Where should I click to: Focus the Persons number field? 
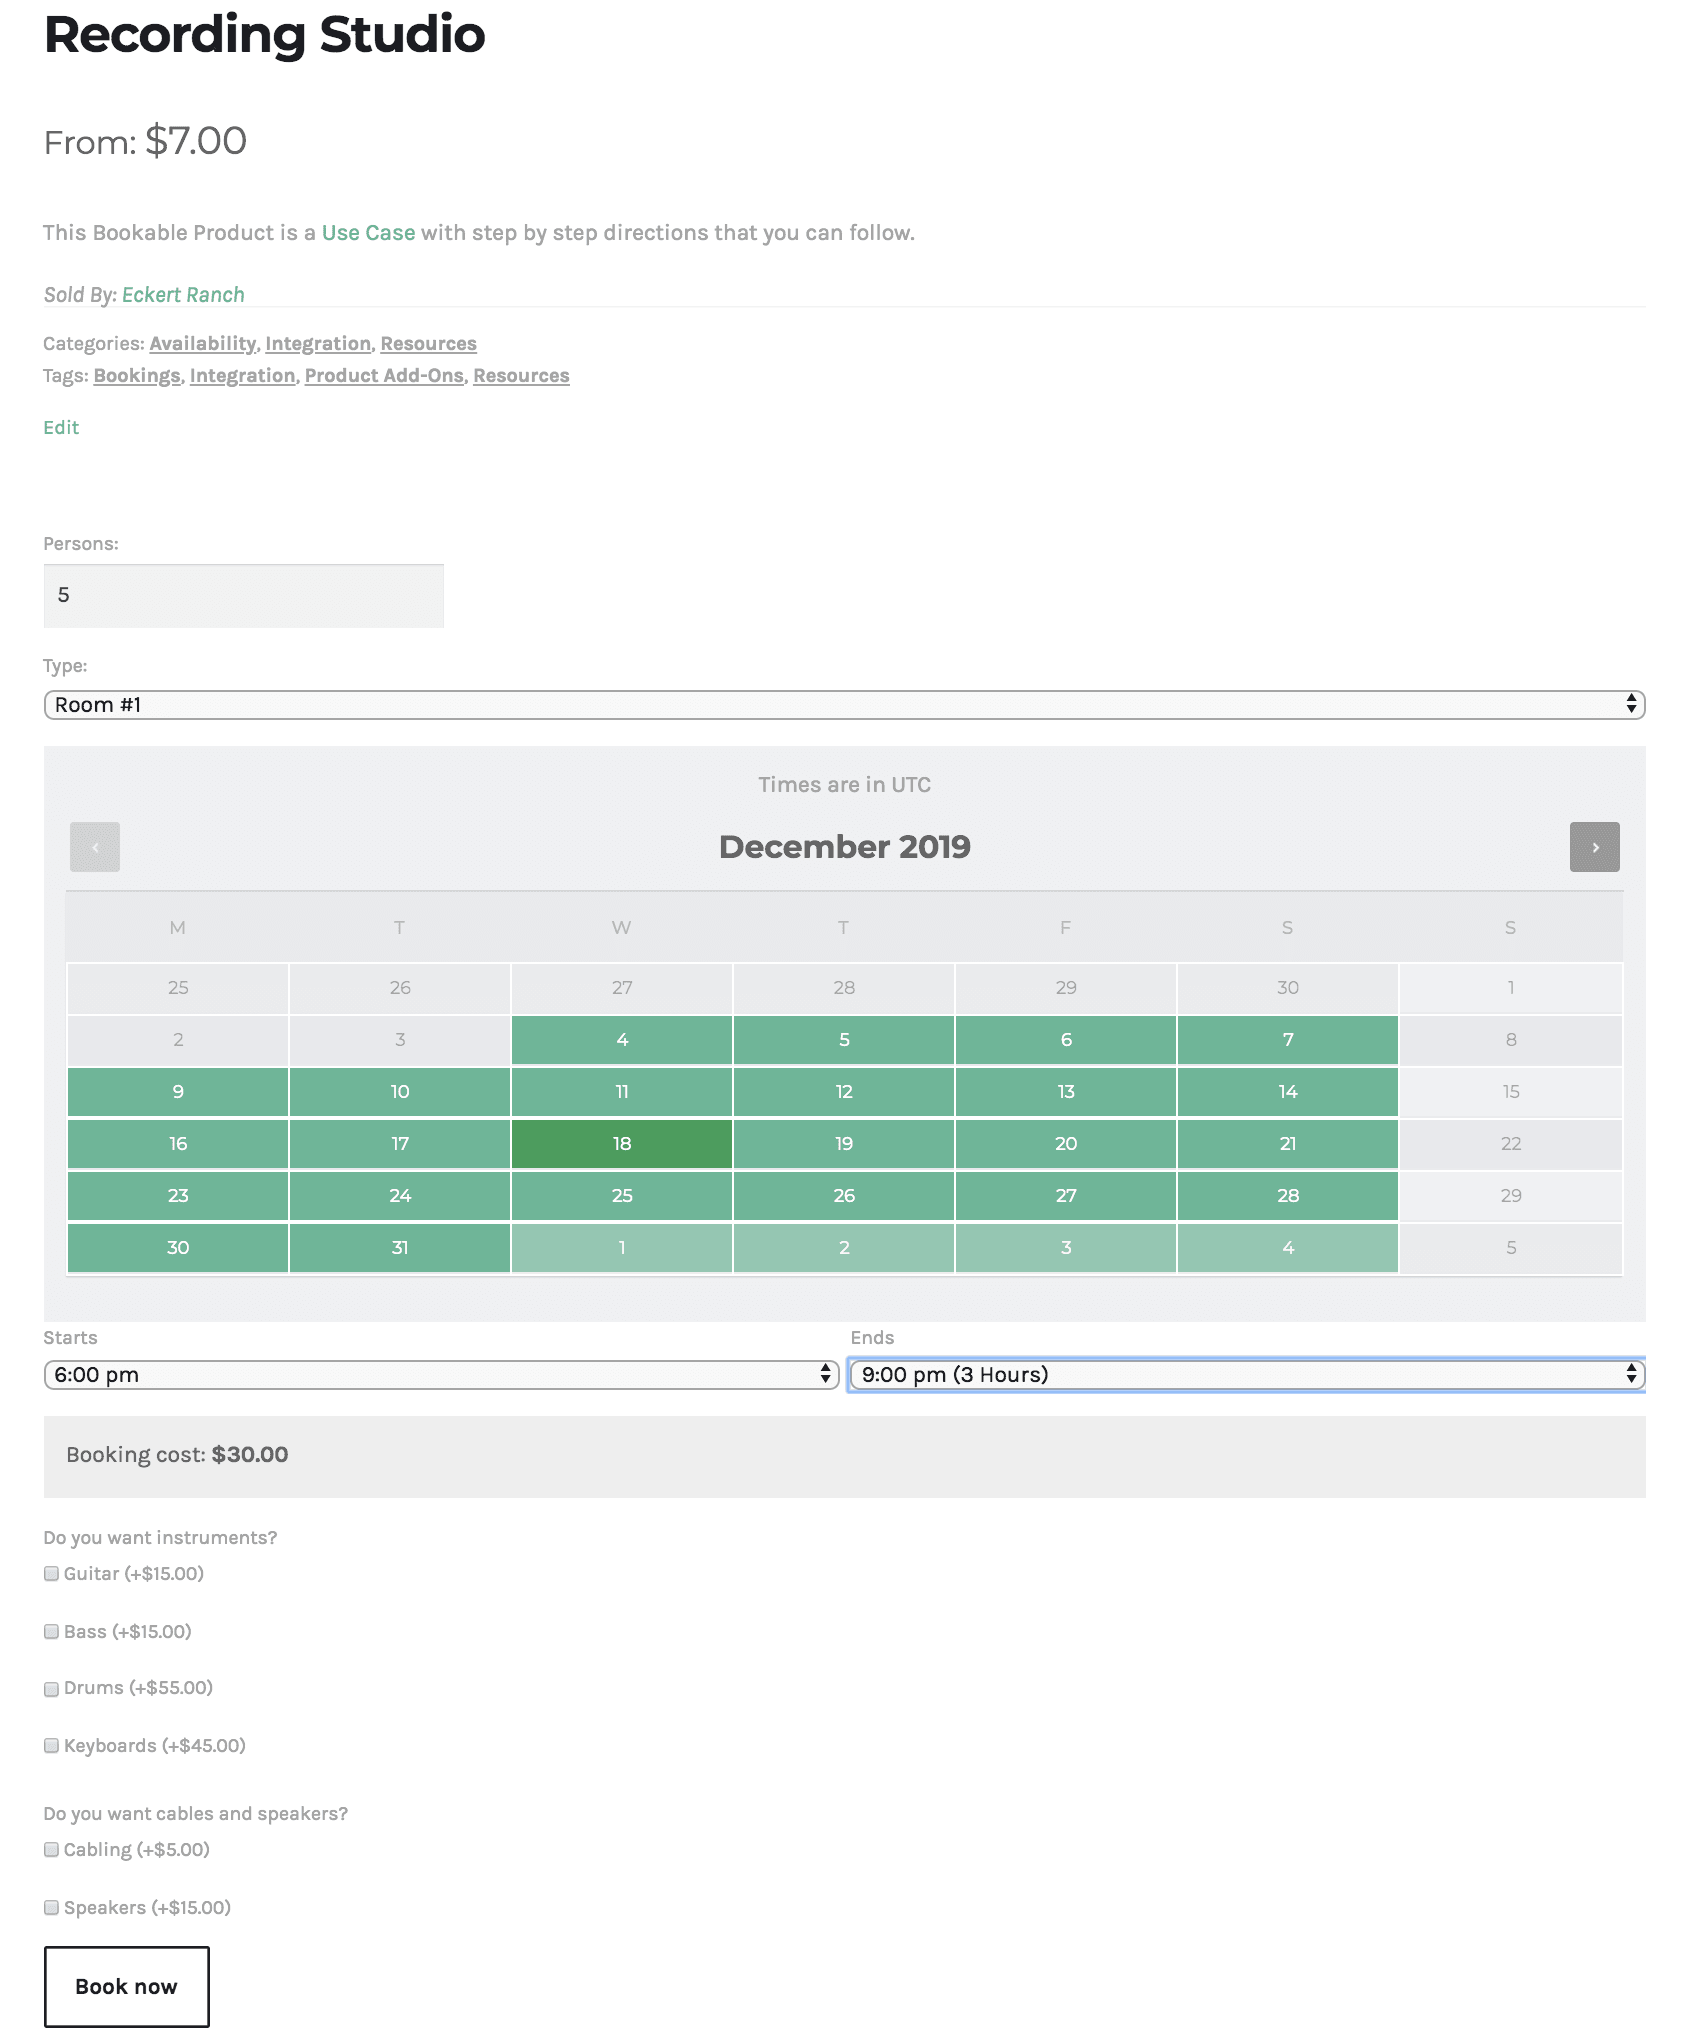244,595
